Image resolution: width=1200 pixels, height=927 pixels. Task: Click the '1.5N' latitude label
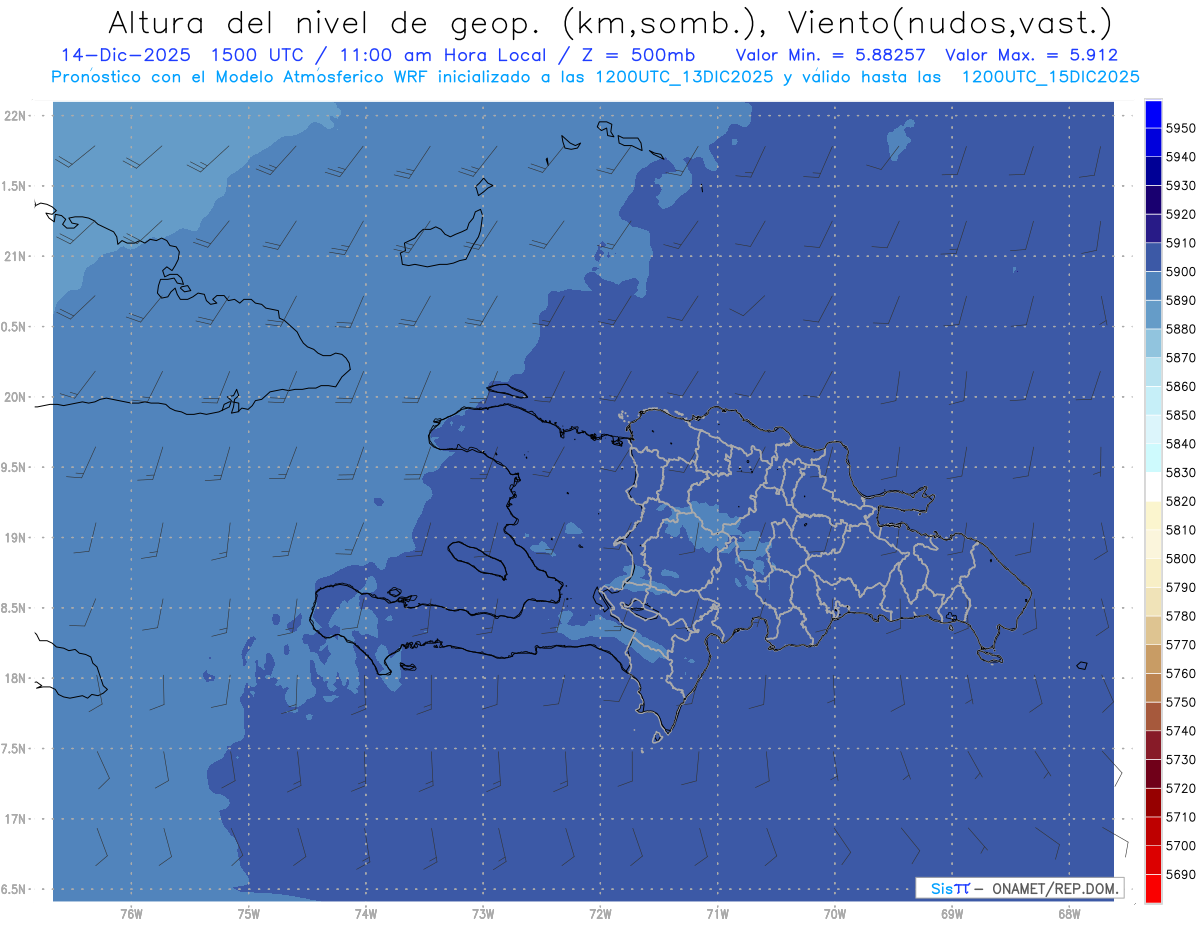15,186
